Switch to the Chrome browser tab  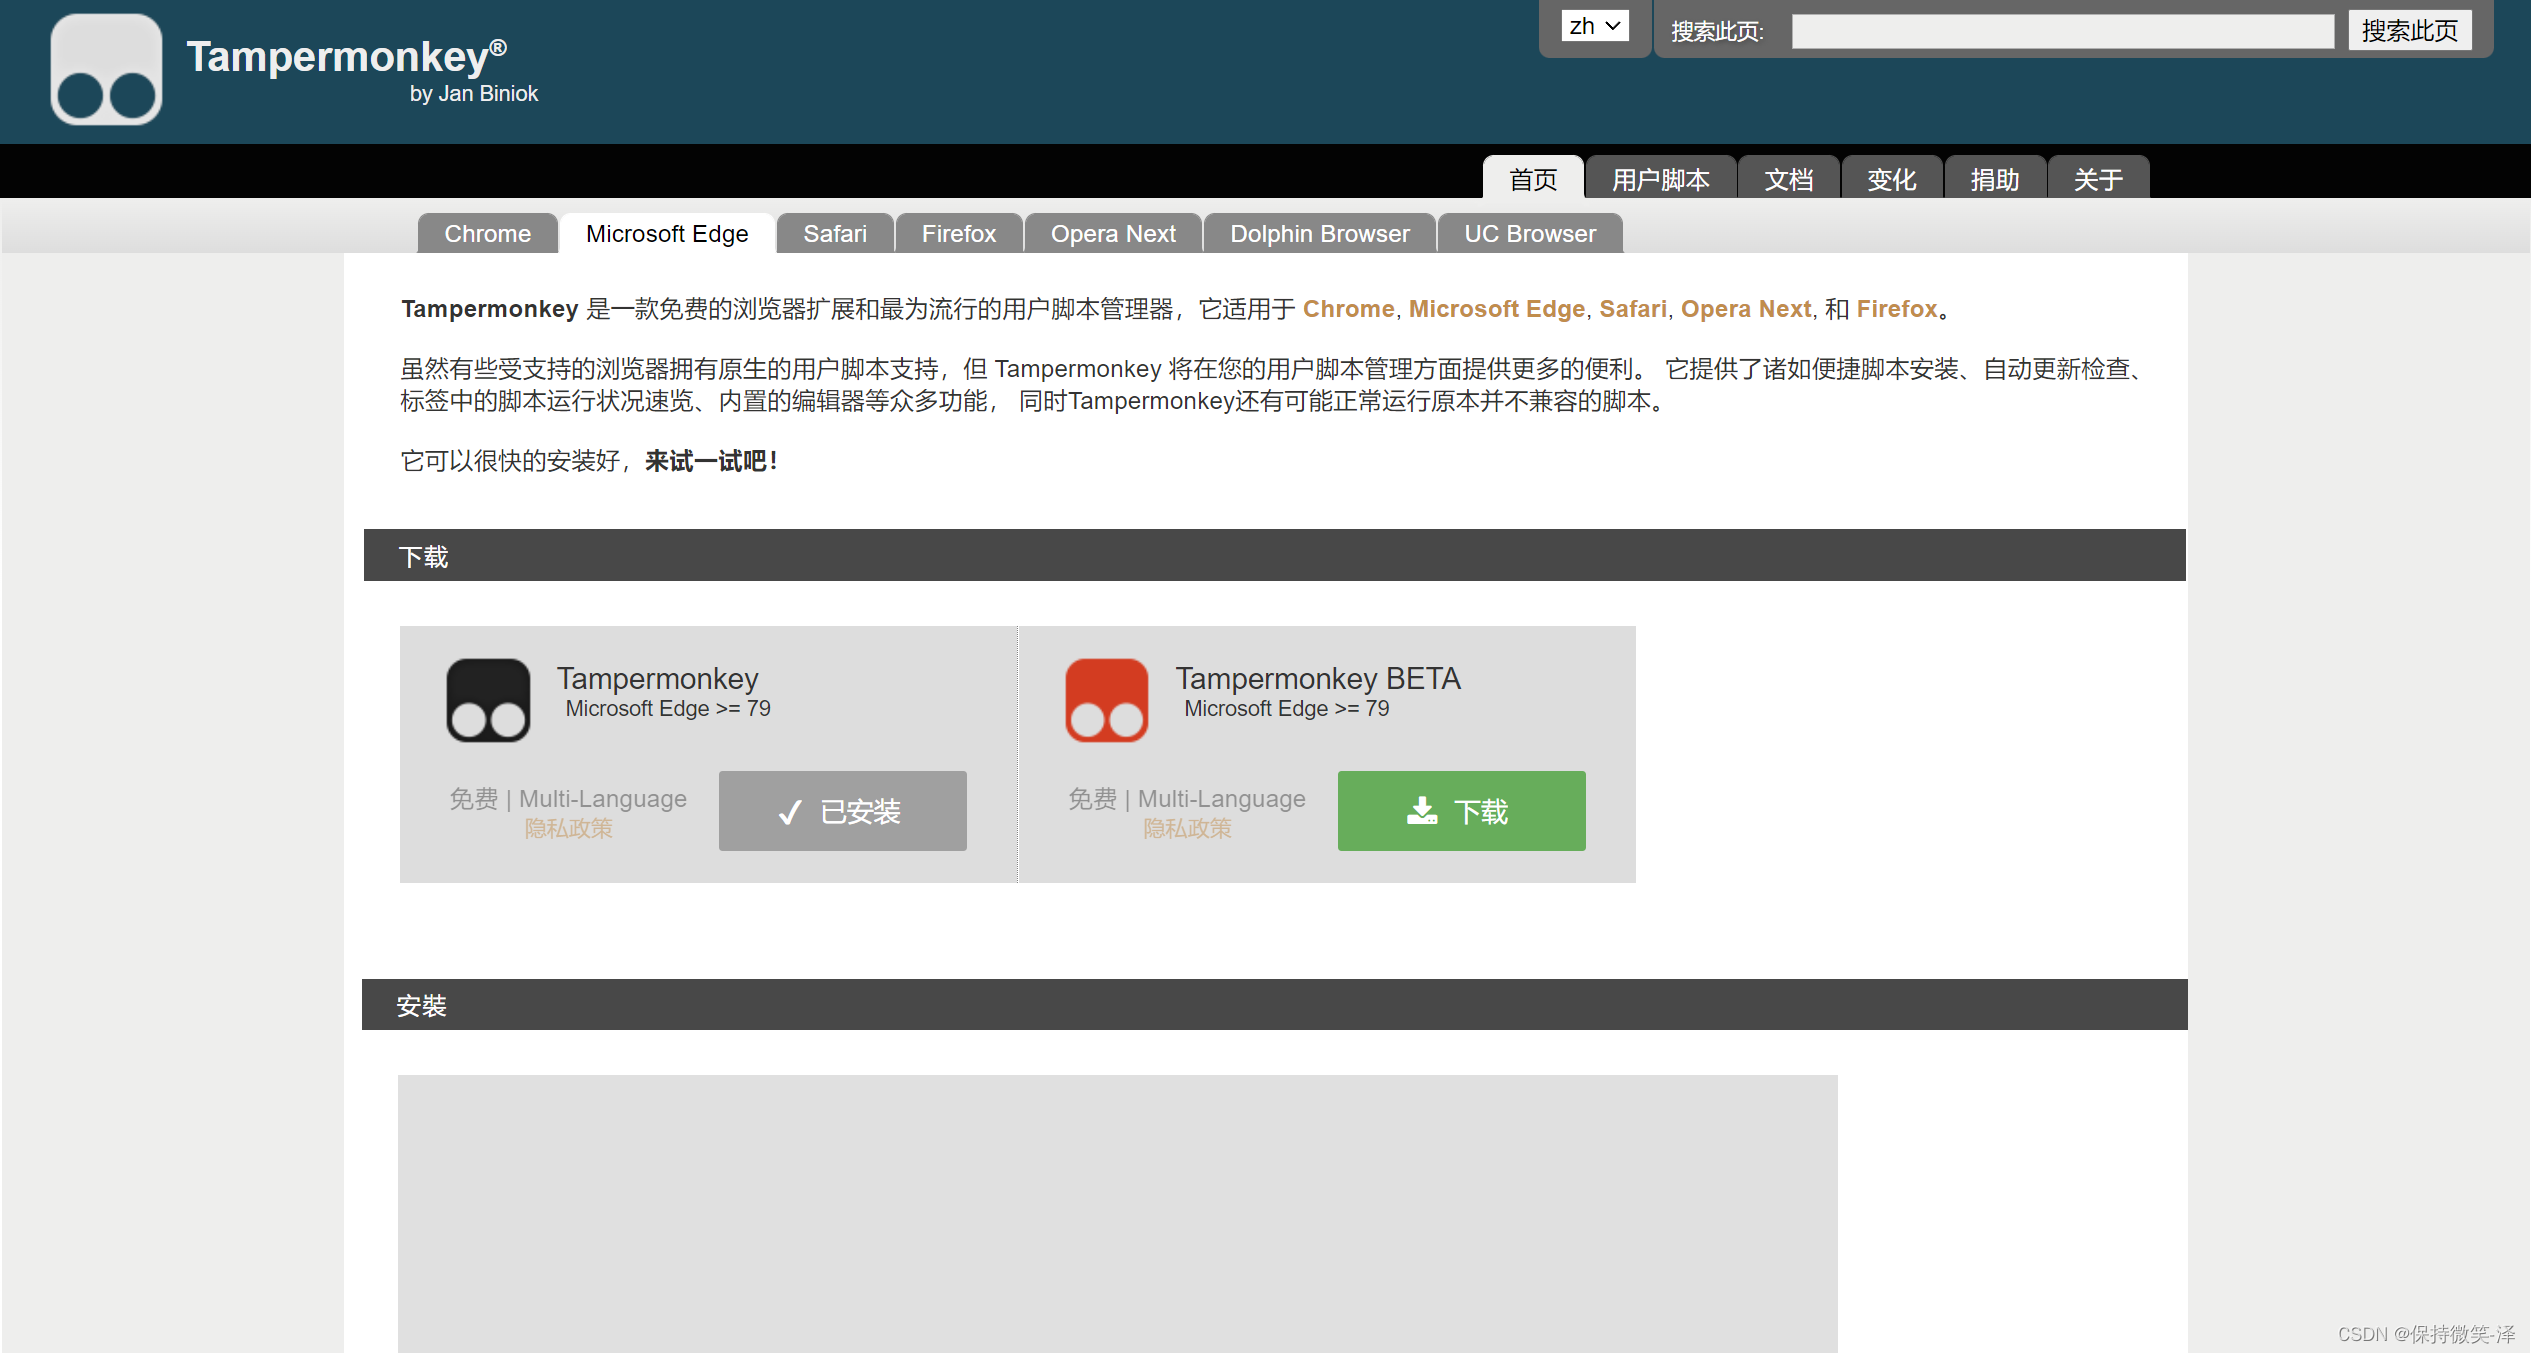pos(488,234)
